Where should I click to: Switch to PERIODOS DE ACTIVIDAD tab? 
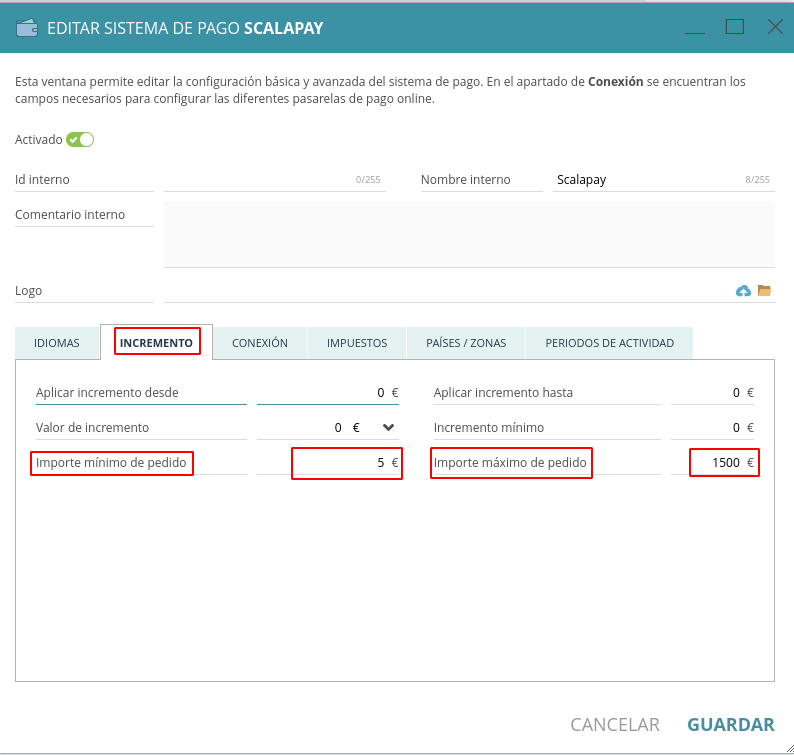(x=610, y=343)
